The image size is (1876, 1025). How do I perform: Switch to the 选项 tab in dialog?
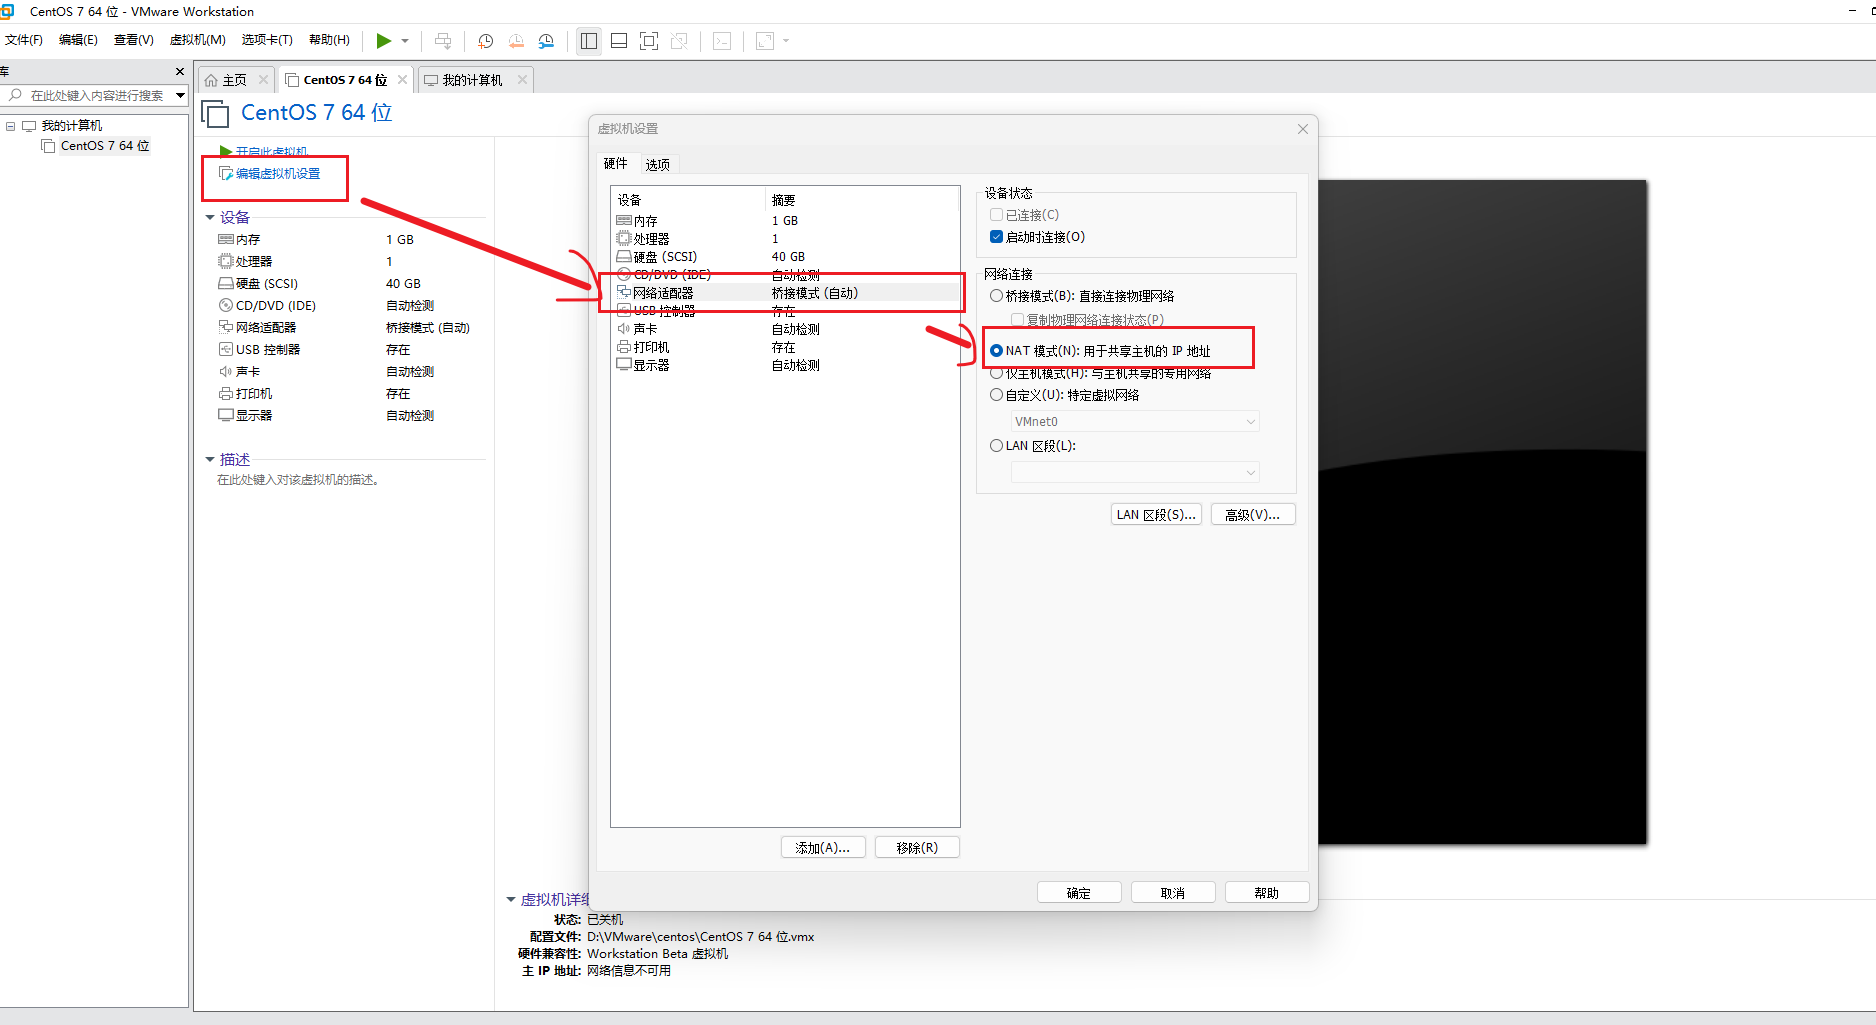(658, 165)
